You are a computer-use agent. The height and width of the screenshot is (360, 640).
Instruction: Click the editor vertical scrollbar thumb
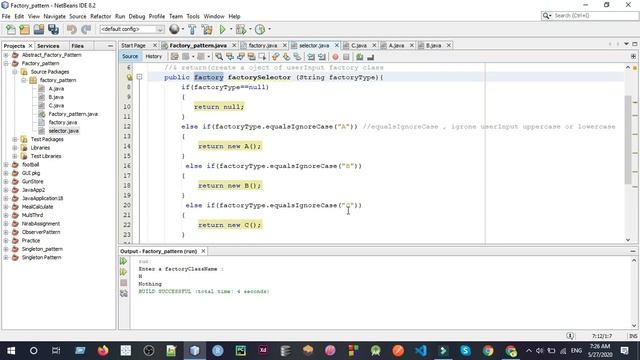(x=628, y=140)
